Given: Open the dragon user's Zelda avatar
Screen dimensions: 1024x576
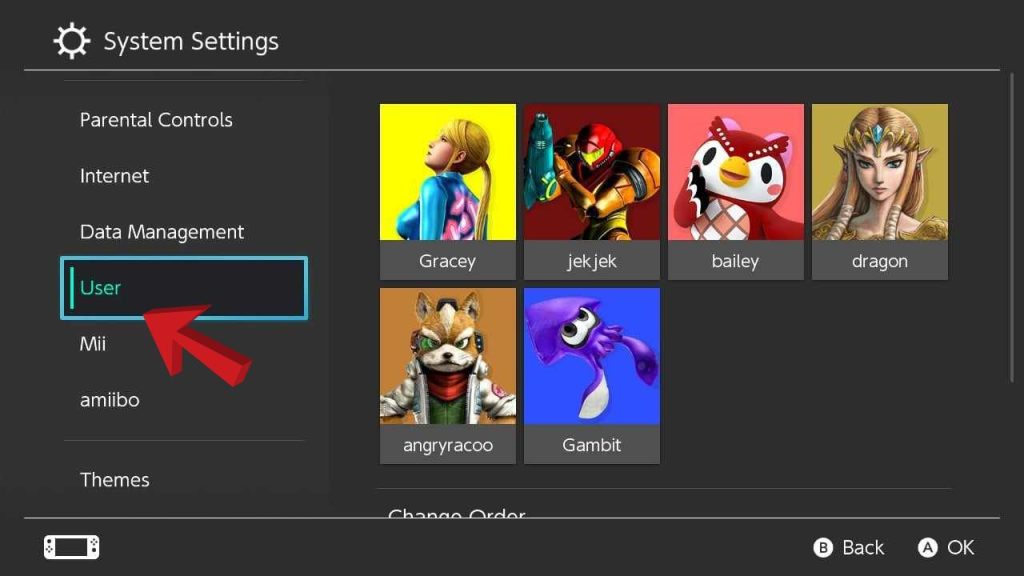Looking at the screenshot, I should [x=880, y=172].
